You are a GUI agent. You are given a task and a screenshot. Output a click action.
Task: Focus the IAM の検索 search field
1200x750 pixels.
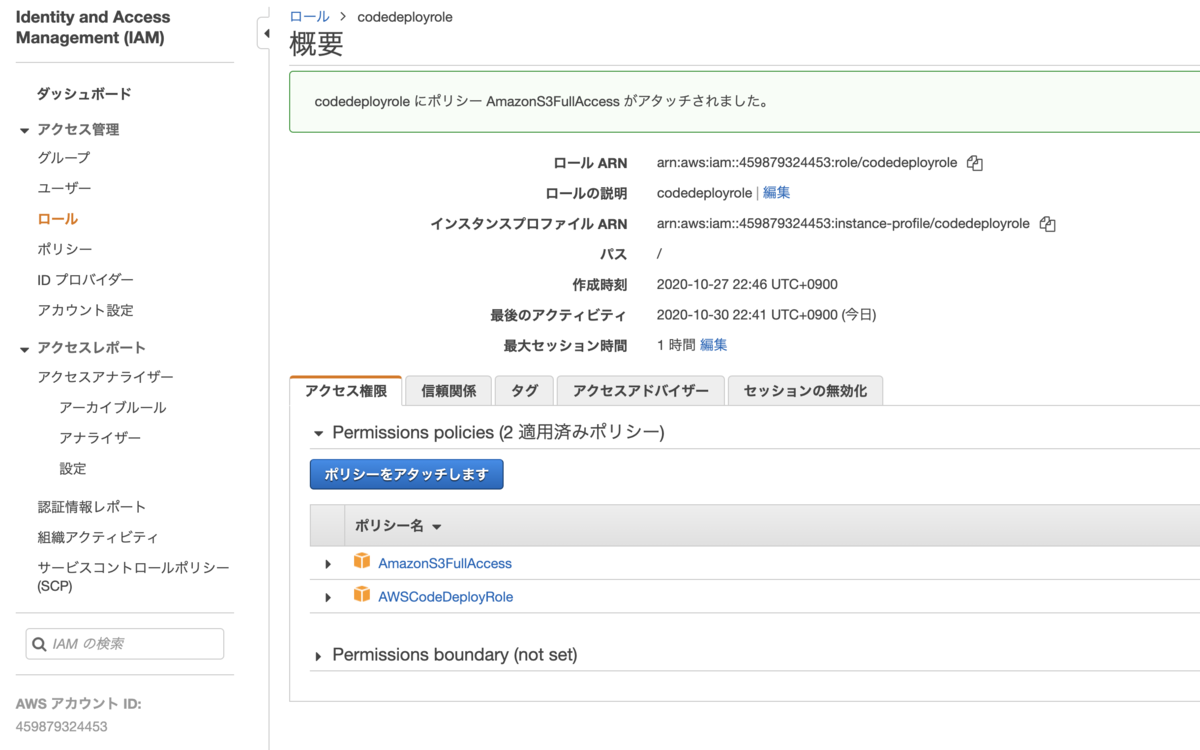pos(125,644)
